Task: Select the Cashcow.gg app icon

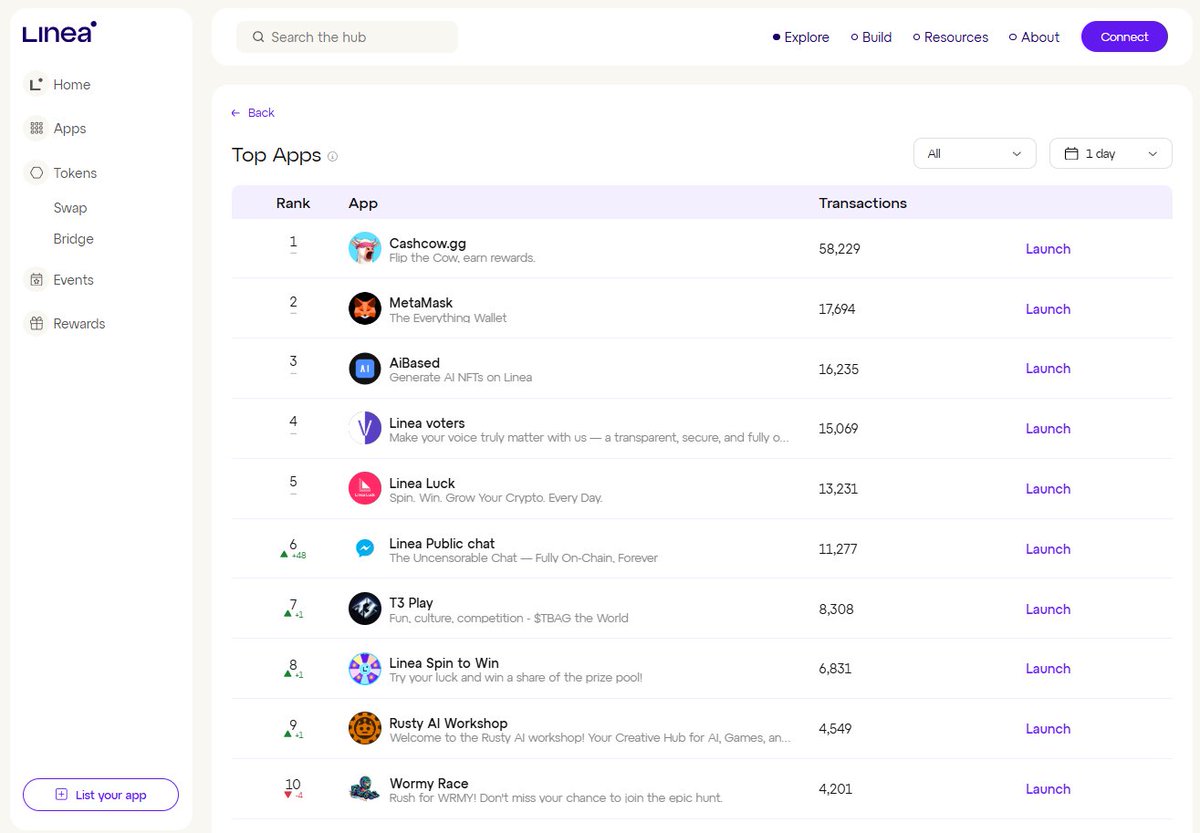Action: 364,248
